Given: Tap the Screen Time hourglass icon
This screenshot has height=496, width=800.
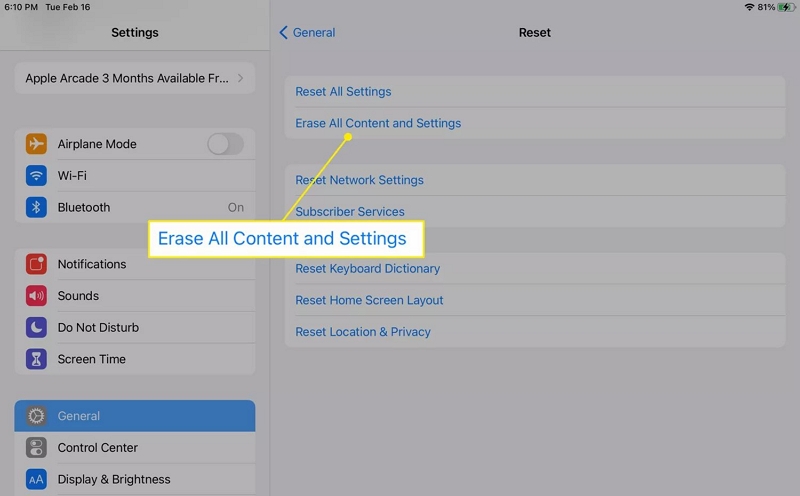Looking at the screenshot, I should pos(36,359).
